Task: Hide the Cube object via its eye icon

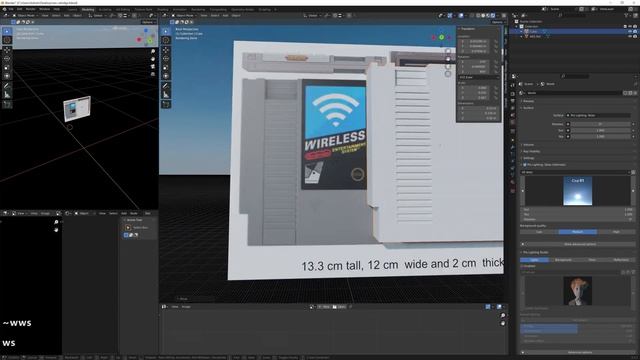Action: pos(630,31)
